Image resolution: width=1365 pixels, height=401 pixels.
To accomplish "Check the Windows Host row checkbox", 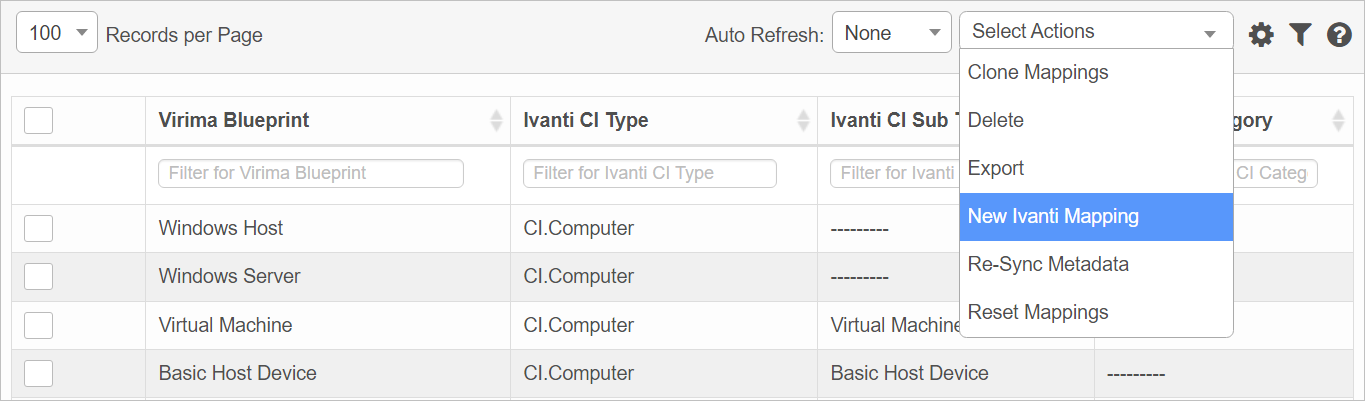I will (x=38, y=229).
